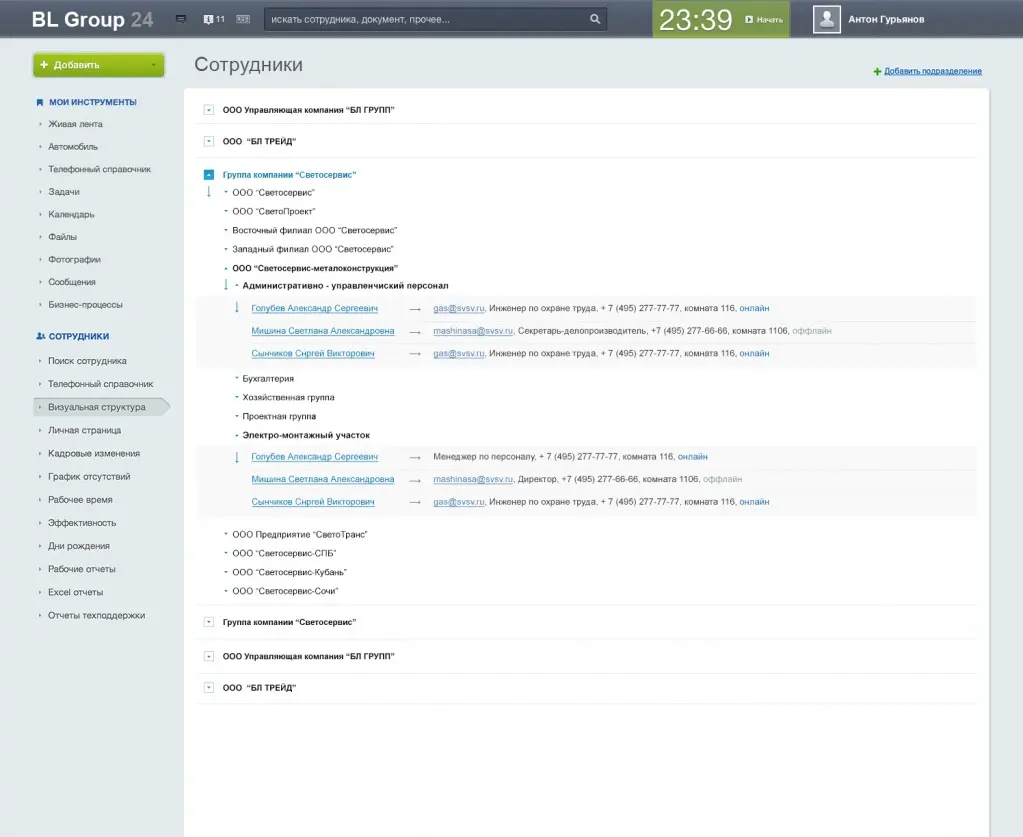The image size is (1023, 837).
Task: Click the user avatar next to Антон Гурьянов
Action: pyautogui.click(x=826, y=19)
